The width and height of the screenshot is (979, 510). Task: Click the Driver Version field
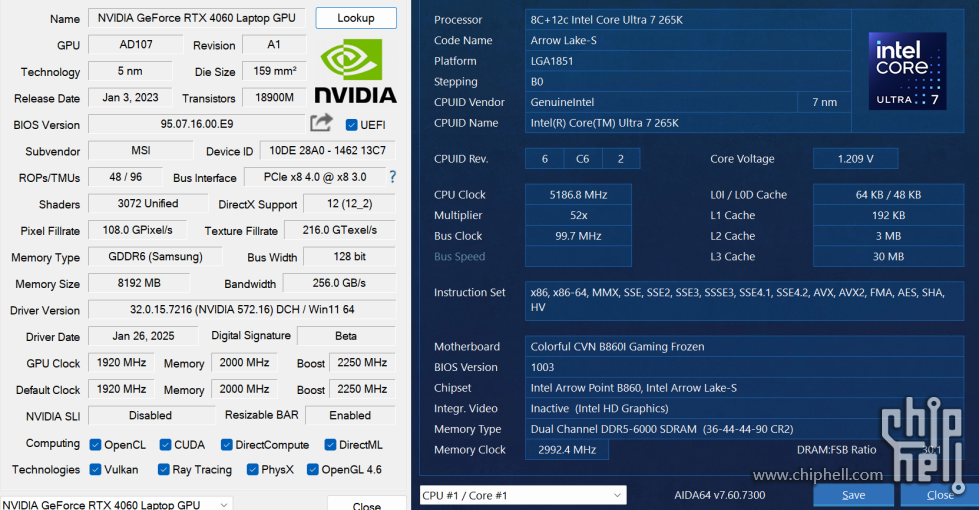(x=242, y=309)
